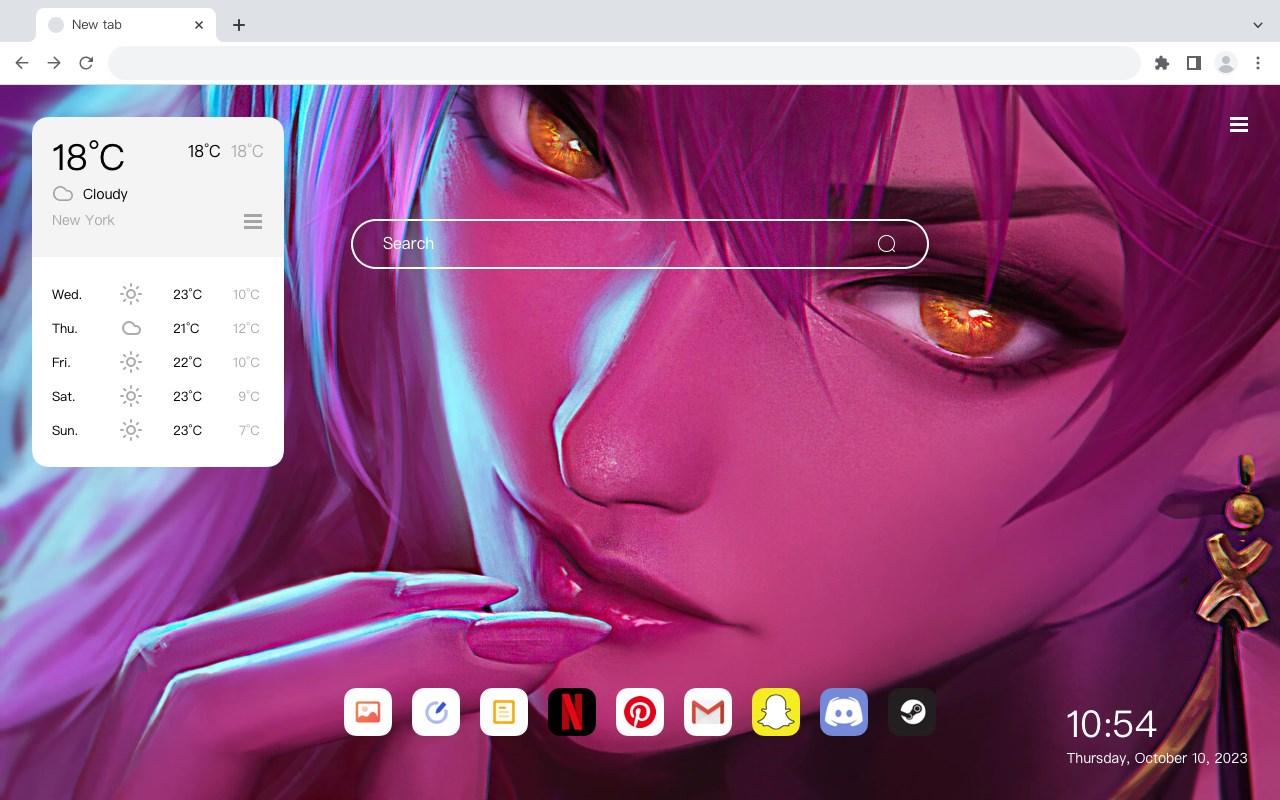Open the Pinterest shortcut
The image size is (1280, 800).
640,712
